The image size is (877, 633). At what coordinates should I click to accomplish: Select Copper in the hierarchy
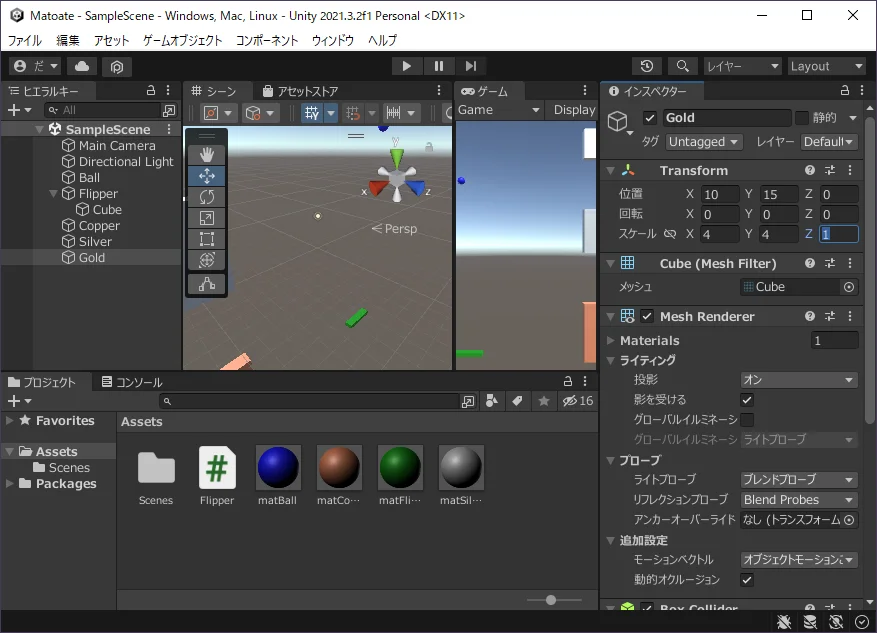coord(99,225)
